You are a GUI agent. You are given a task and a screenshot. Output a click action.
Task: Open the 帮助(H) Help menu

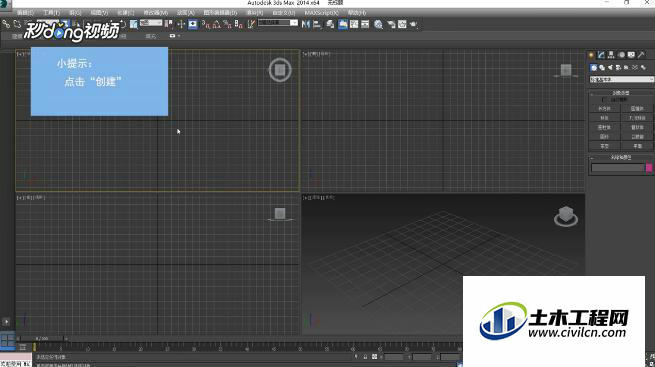point(356,13)
